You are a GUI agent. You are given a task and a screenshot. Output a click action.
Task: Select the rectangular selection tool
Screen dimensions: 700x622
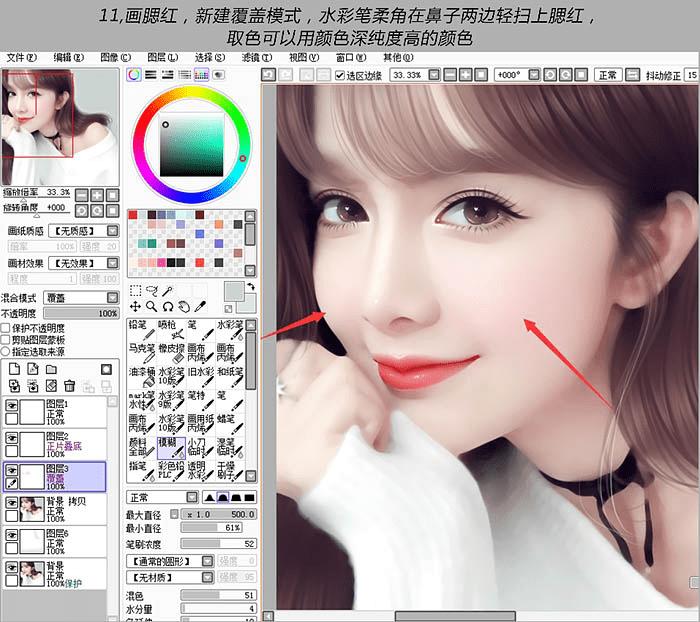(135, 291)
